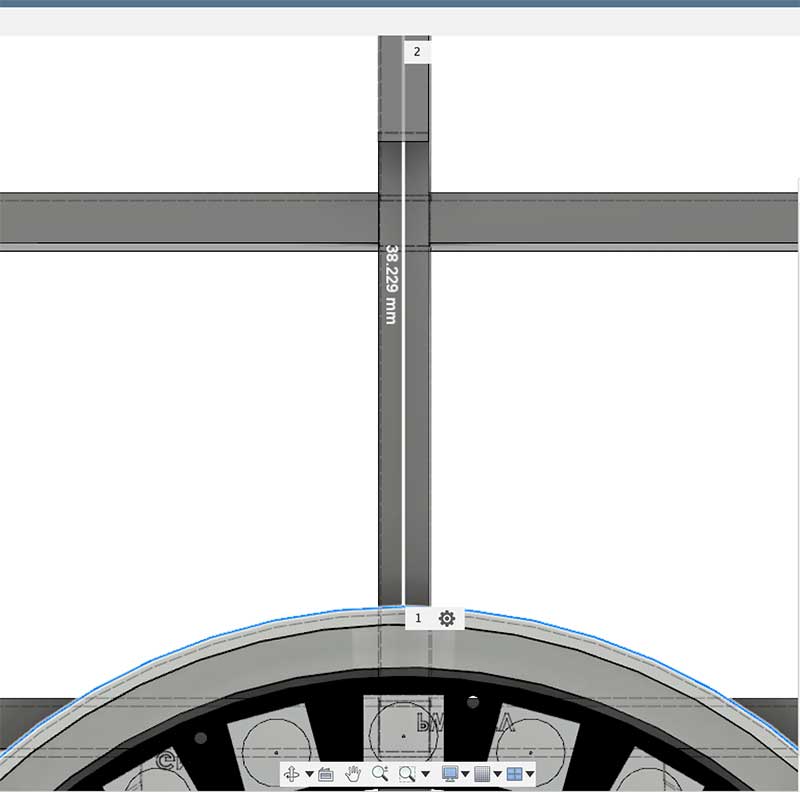800x792 pixels.
Task: Open measurement settings gear near point 1
Action: click(447, 618)
